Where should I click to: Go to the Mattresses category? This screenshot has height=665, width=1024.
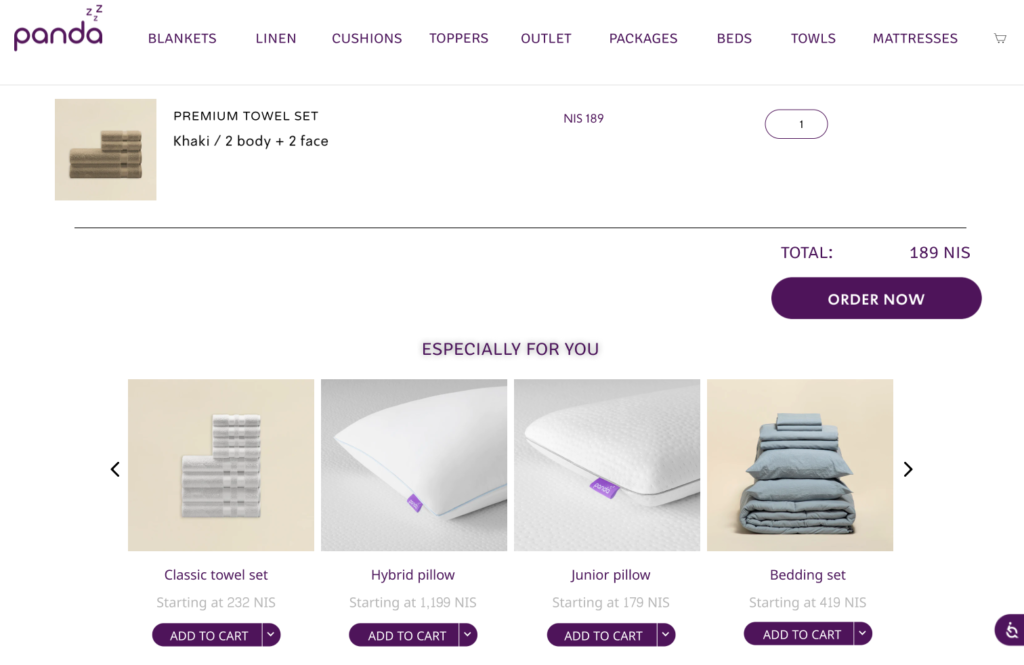[915, 39]
